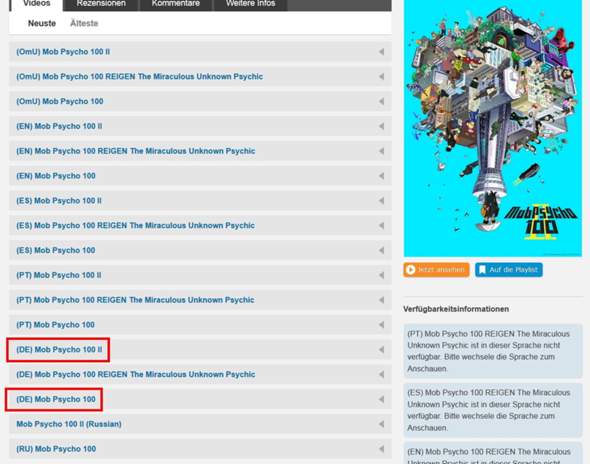The width and height of the screenshot is (590, 464).
Task: Open (DE) Mob Psycho 100 link
Action: (56, 400)
